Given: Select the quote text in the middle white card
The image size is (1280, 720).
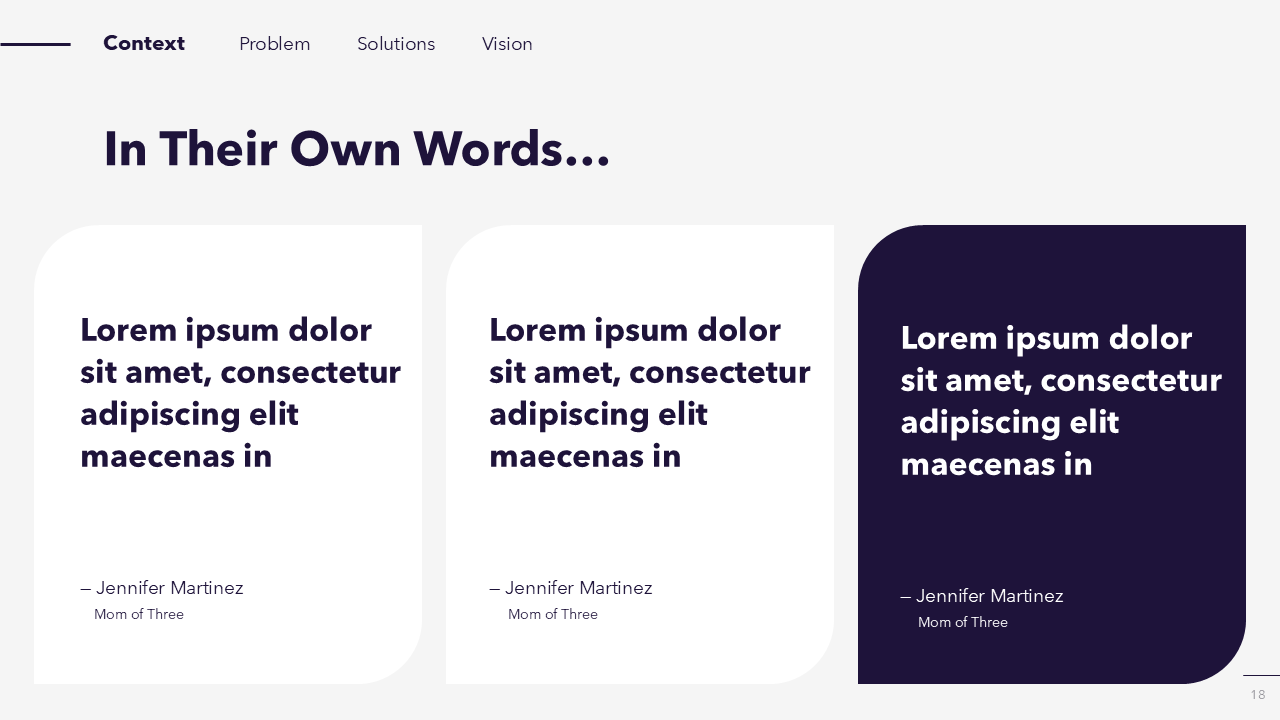Looking at the screenshot, I should 649,392.
